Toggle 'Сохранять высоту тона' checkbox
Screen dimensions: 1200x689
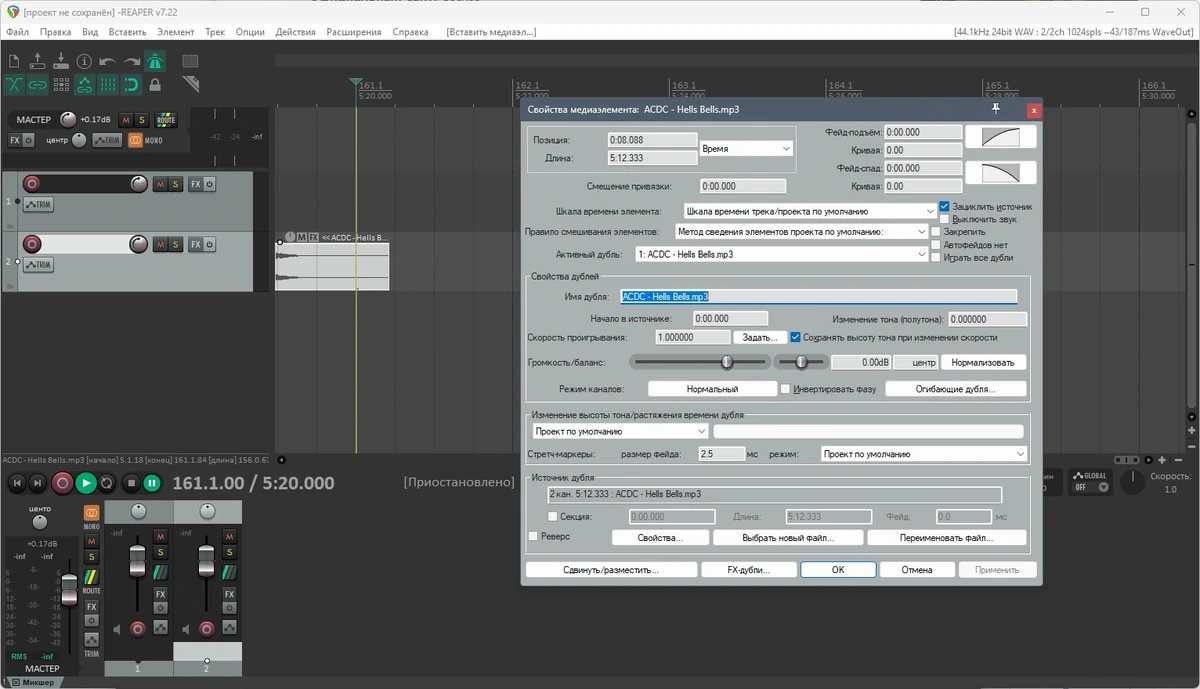[795, 338]
